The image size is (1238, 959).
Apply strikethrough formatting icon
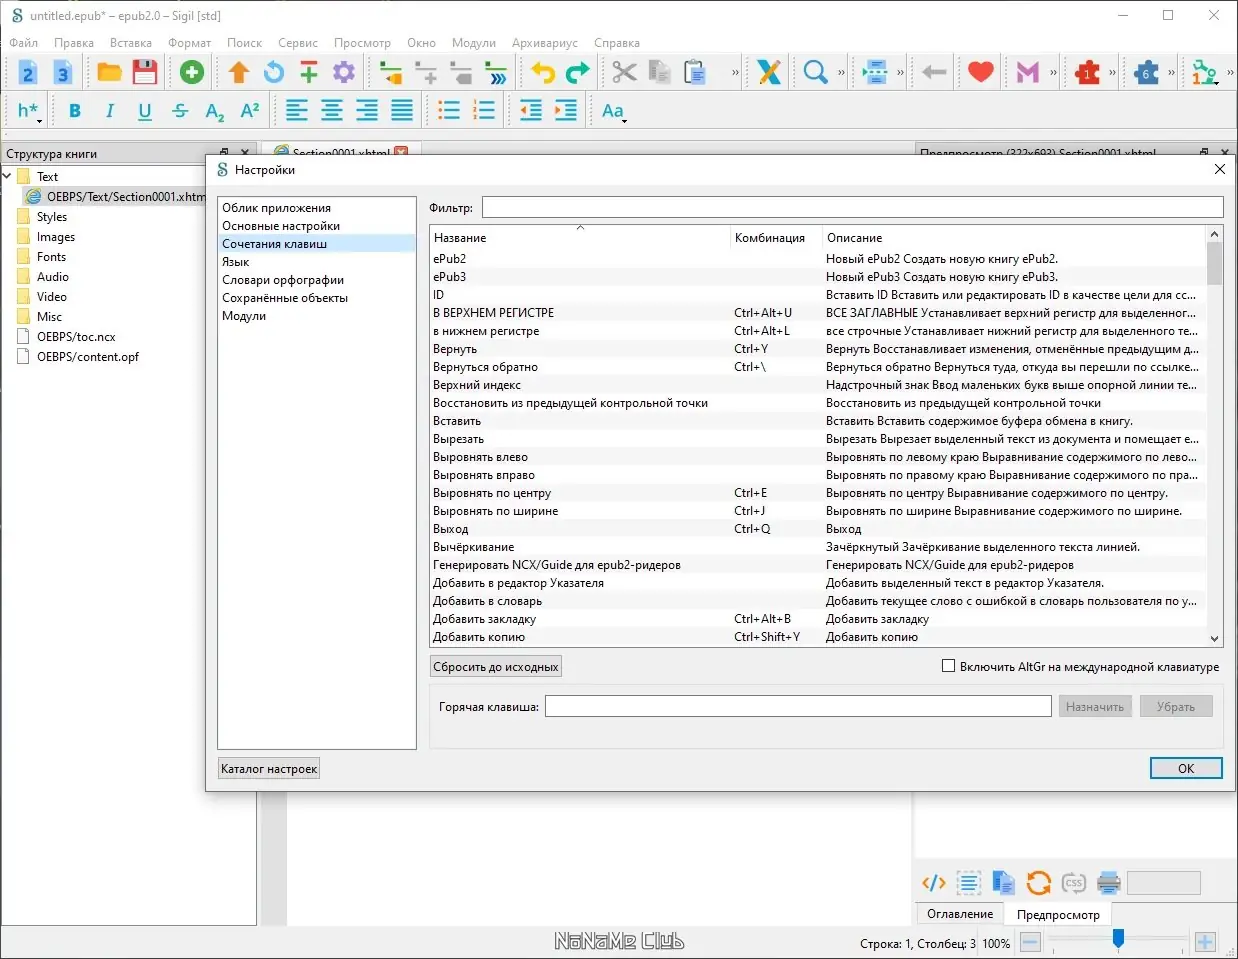pos(180,111)
